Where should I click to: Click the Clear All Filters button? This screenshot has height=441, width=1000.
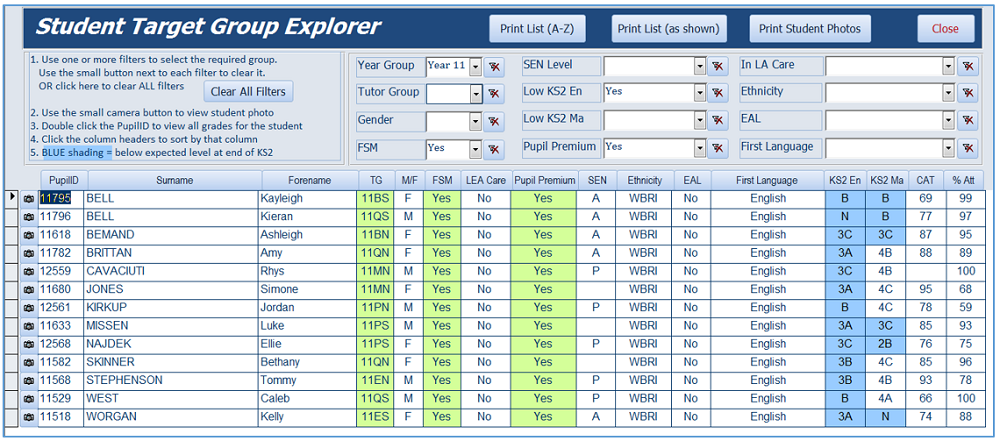[248, 91]
